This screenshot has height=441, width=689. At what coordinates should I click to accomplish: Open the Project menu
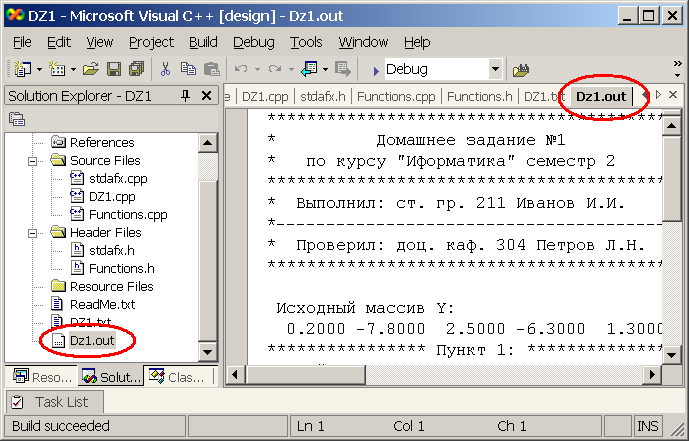click(x=151, y=42)
